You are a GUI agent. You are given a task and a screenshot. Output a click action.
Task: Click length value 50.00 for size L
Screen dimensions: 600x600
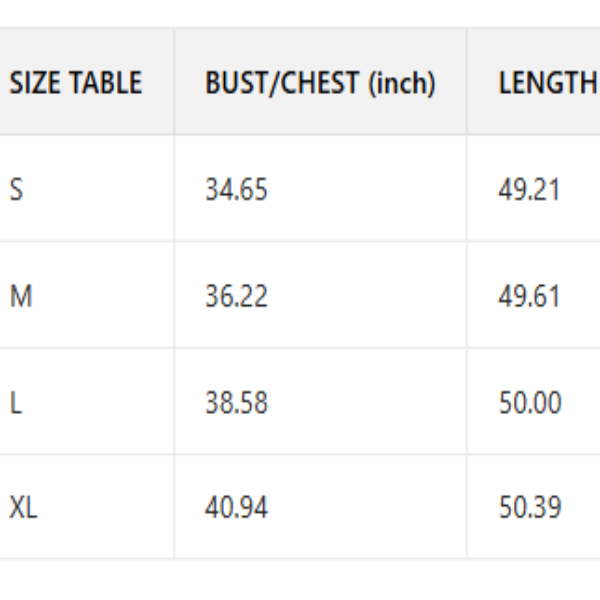(x=529, y=403)
